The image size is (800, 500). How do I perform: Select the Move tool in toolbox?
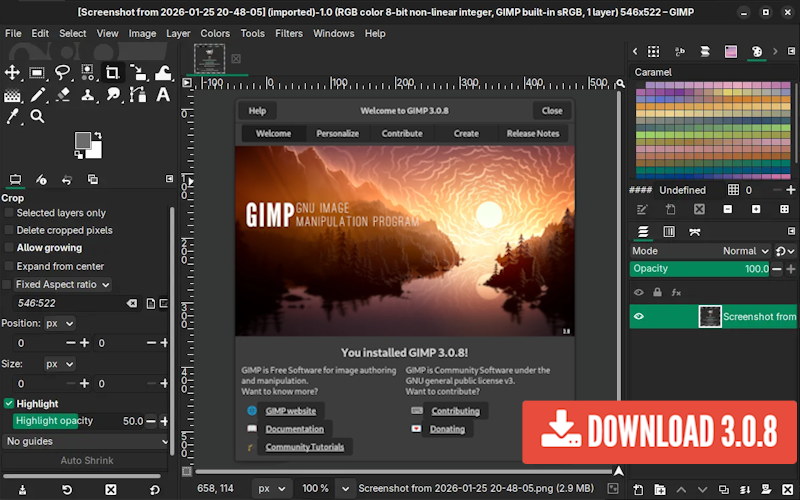tap(13, 72)
